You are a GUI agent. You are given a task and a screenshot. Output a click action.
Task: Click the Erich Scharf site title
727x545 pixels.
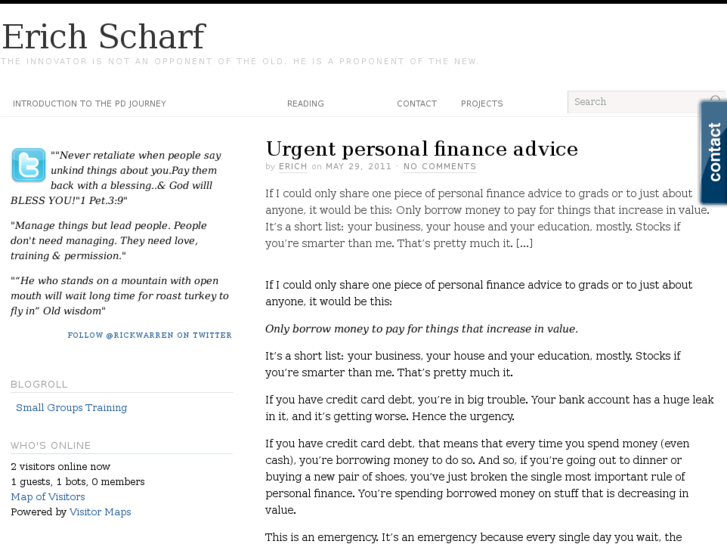[104, 36]
